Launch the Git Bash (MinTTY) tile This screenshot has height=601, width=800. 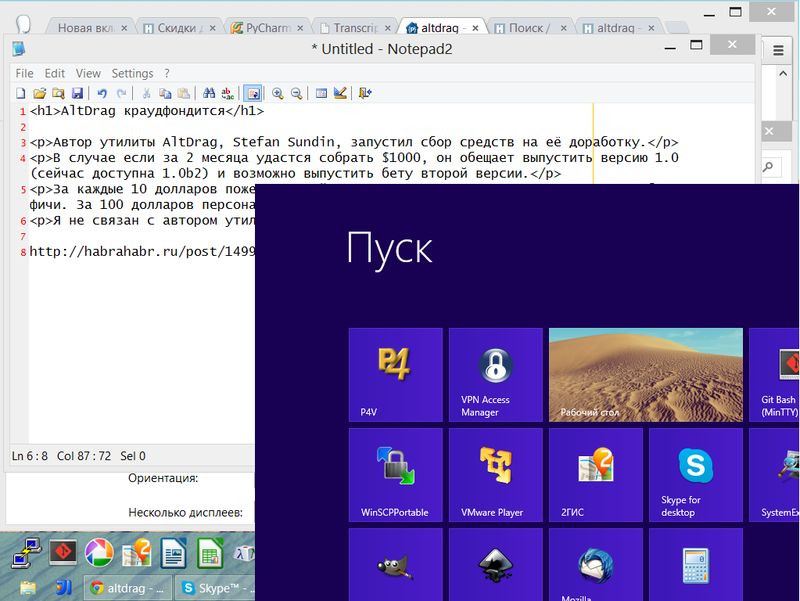click(774, 374)
